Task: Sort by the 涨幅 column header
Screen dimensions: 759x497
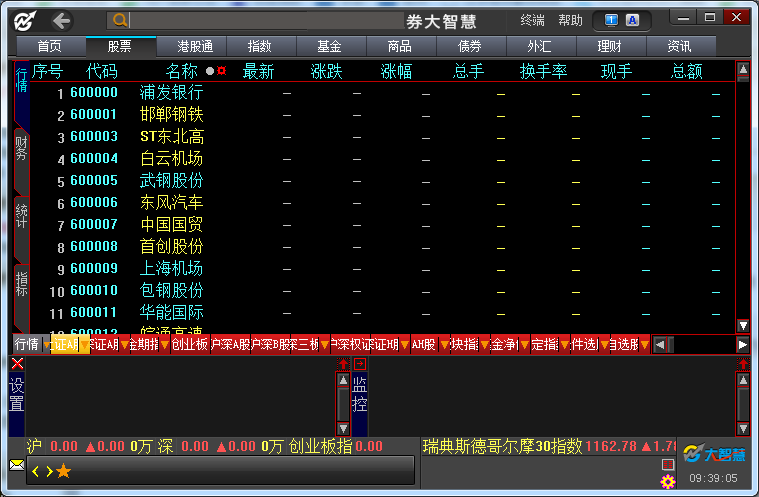Action: coord(396,72)
